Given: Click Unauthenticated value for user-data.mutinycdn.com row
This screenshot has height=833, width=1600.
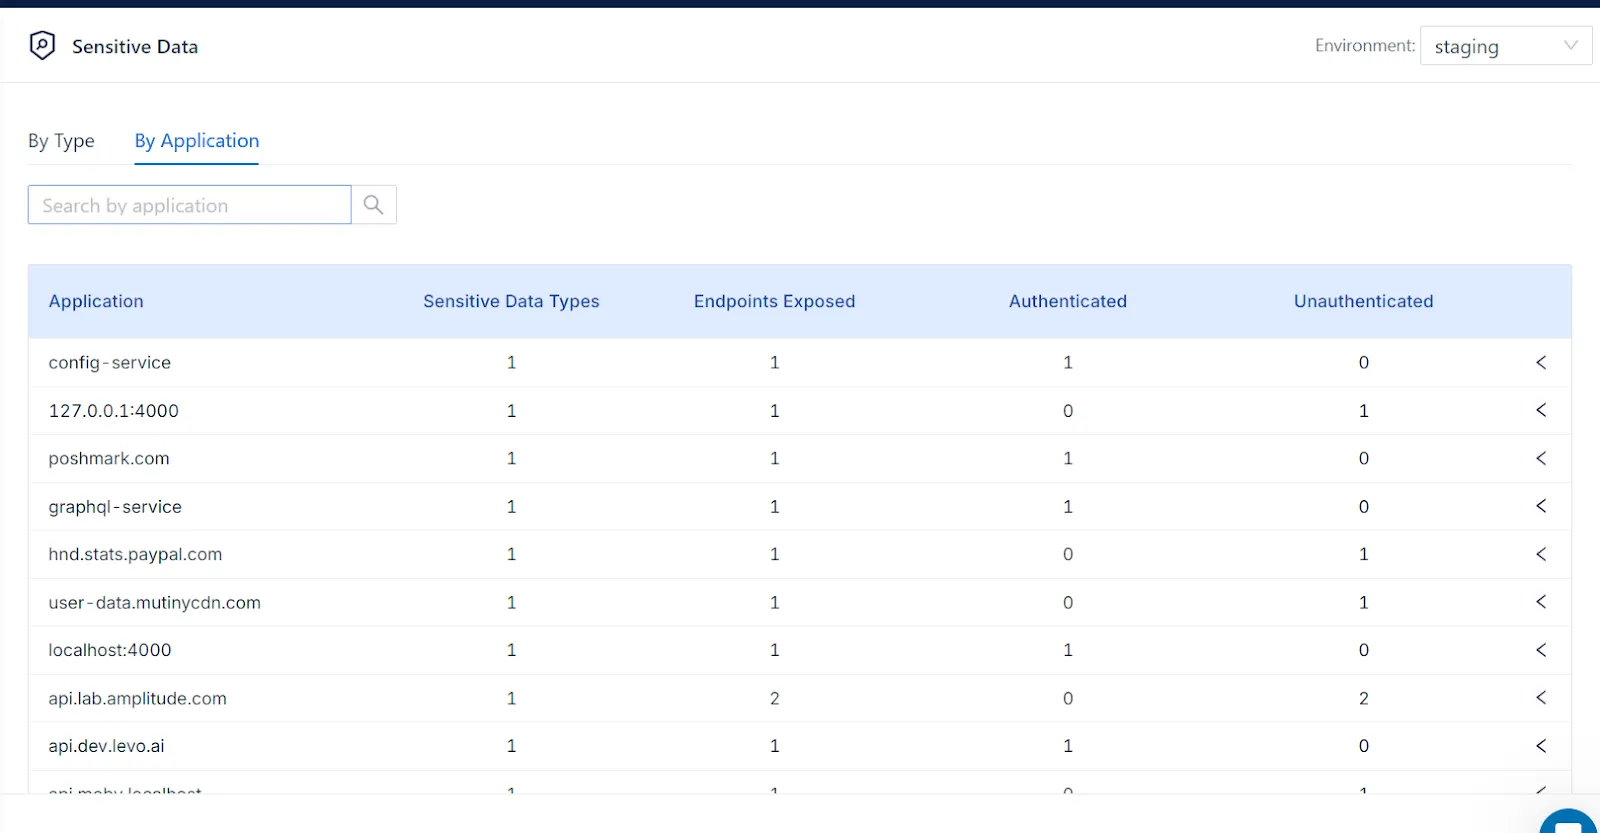Looking at the screenshot, I should pos(1363,603).
